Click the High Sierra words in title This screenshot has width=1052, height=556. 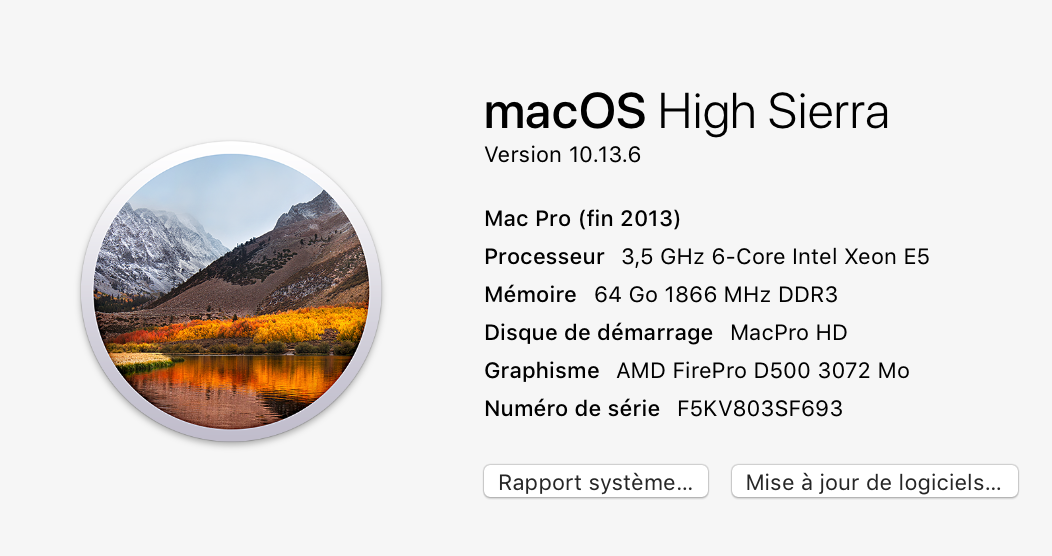[774, 112]
